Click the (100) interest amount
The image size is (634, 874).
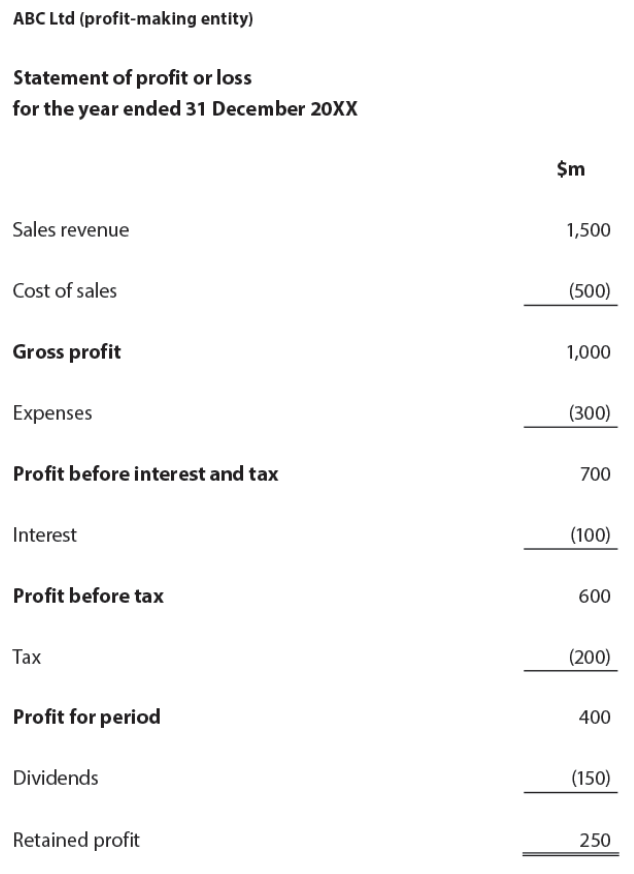tap(590, 535)
